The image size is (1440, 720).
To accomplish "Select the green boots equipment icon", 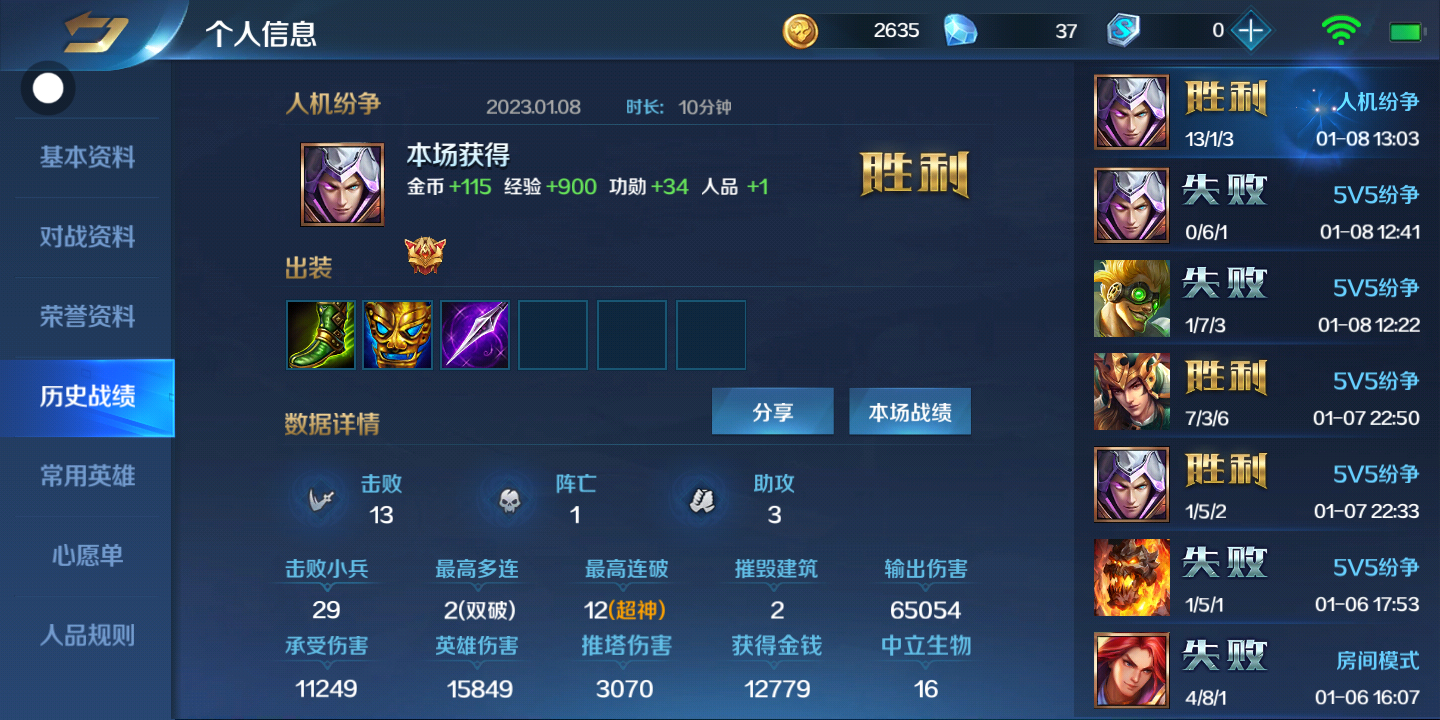I will (x=321, y=335).
